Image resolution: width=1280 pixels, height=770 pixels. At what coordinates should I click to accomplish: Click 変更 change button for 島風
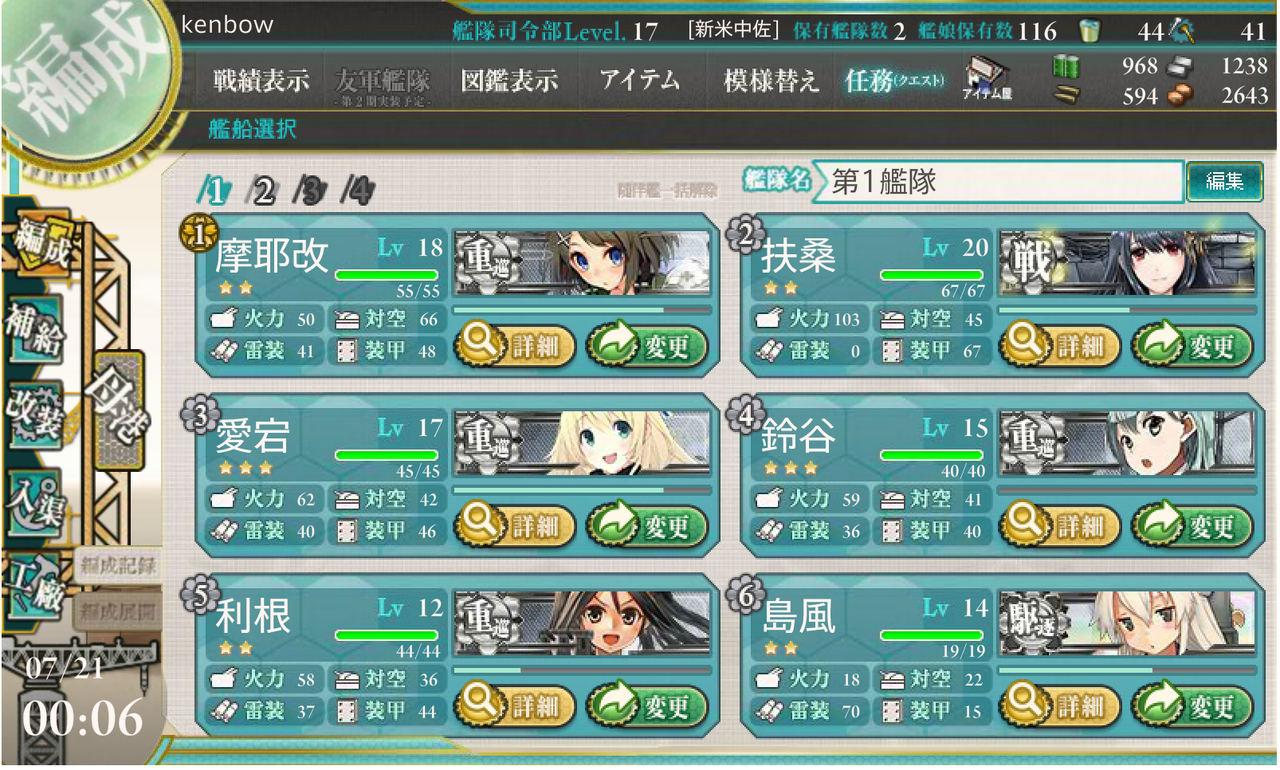[x=1194, y=707]
